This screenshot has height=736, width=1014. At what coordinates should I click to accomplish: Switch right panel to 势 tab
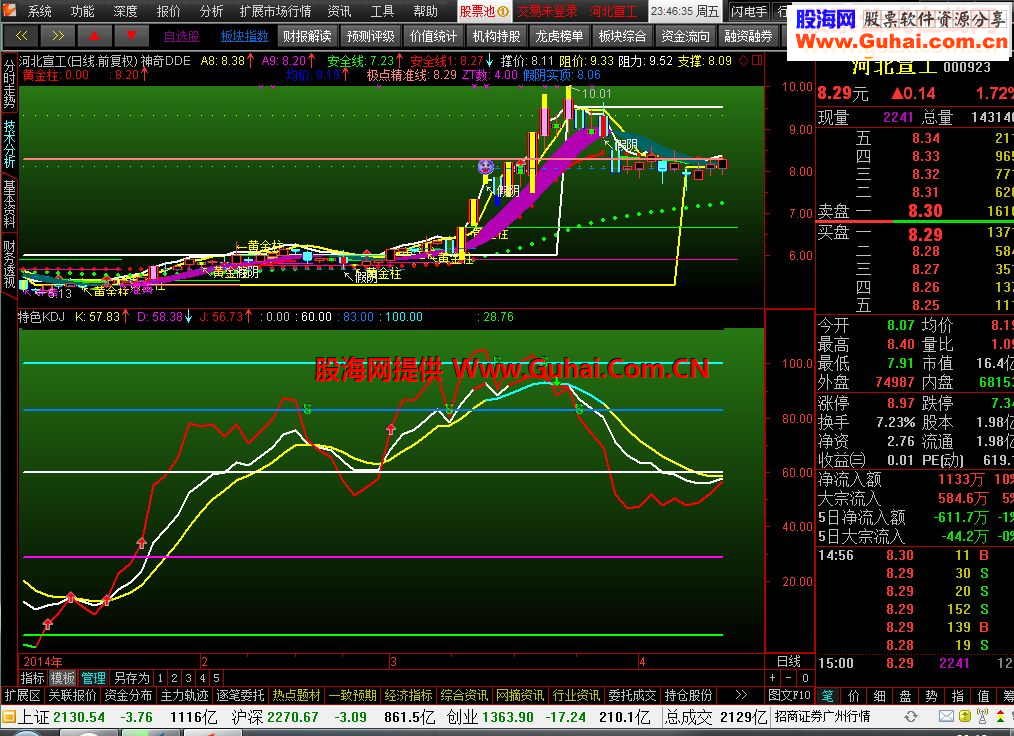[931, 696]
